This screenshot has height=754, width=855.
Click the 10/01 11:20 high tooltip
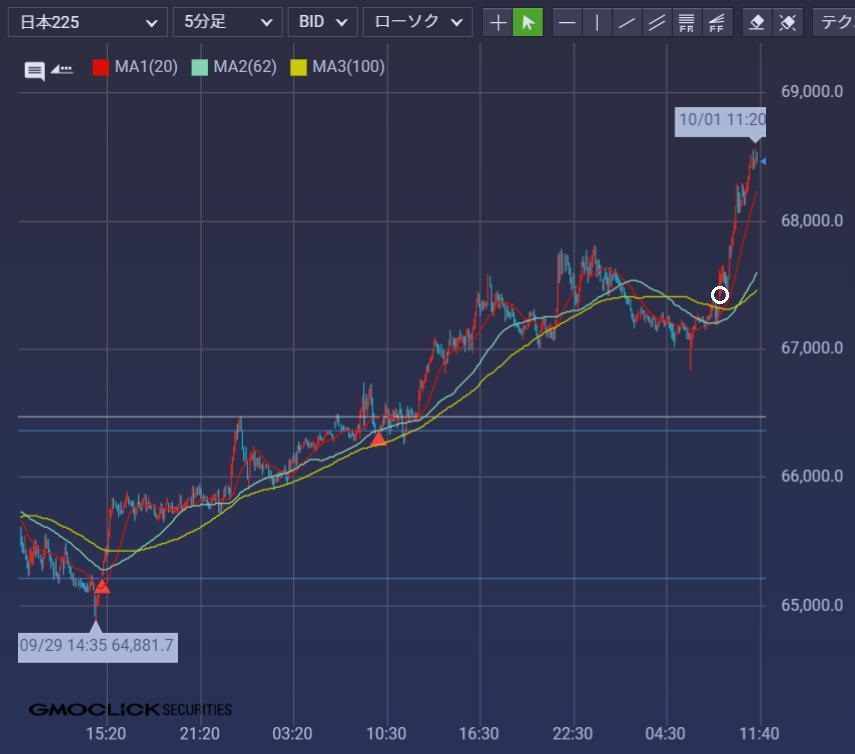(x=720, y=122)
